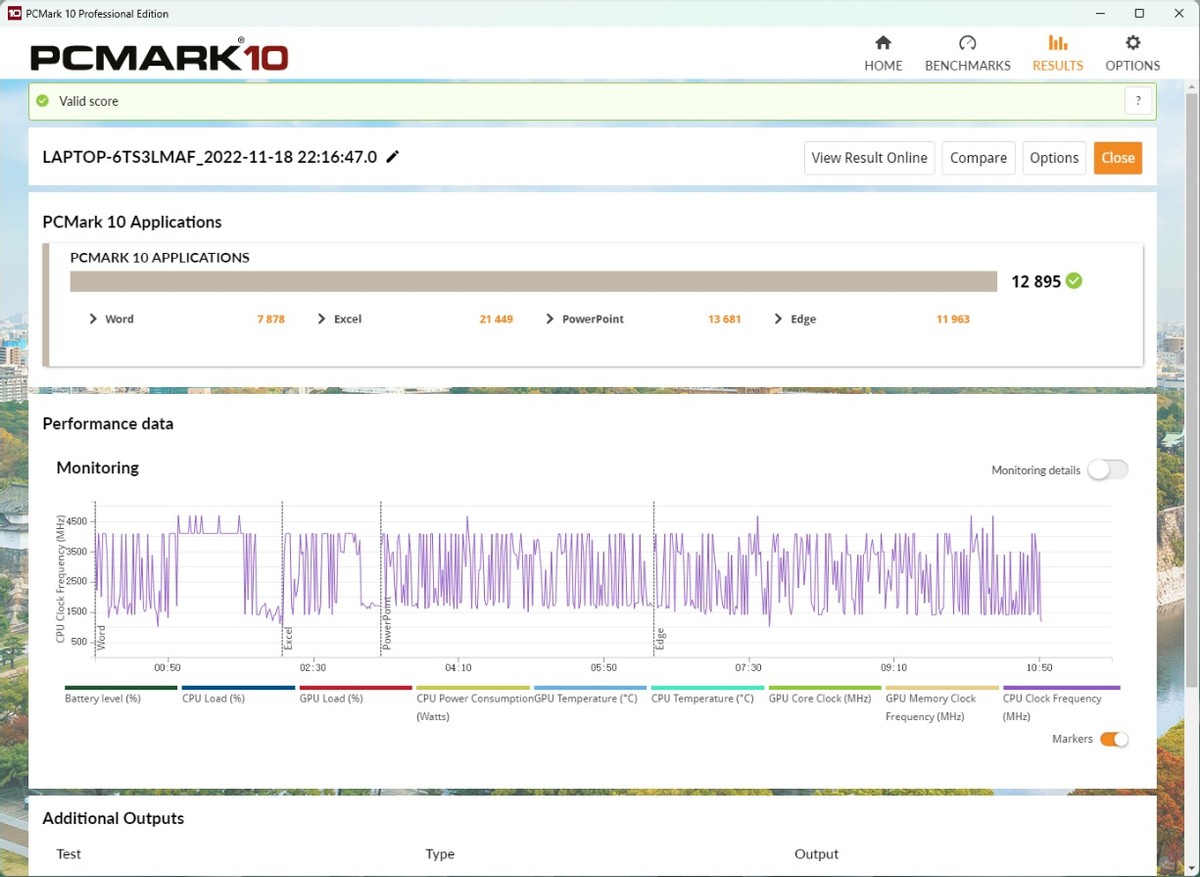1200x877 pixels.
Task: Expand the Edge score details
Action: click(779, 319)
